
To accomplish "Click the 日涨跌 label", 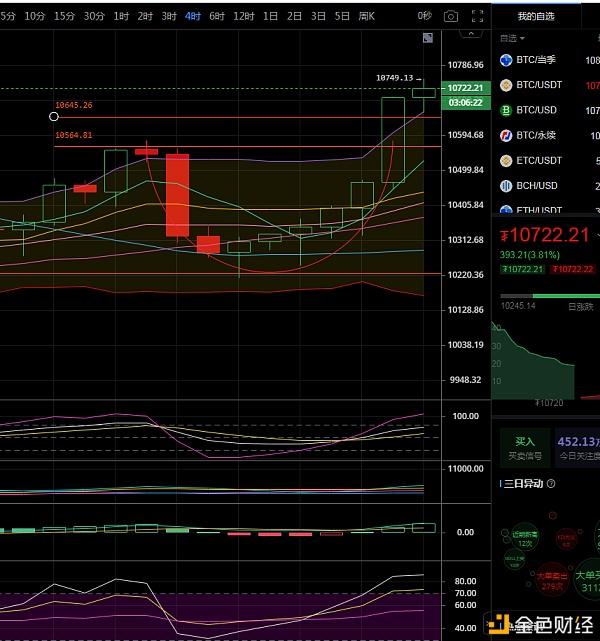I will pos(580,307).
